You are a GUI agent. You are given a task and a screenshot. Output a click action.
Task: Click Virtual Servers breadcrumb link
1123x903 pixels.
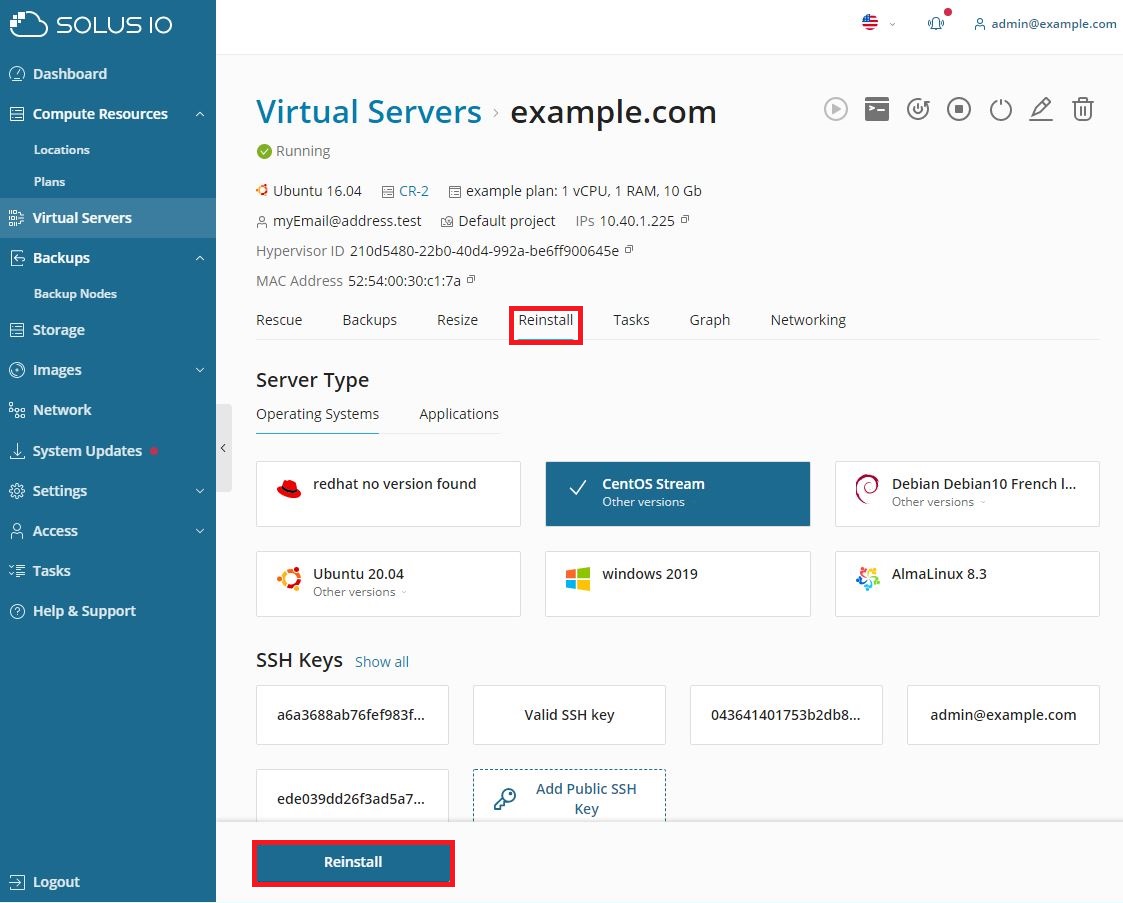[x=369, y=112]
